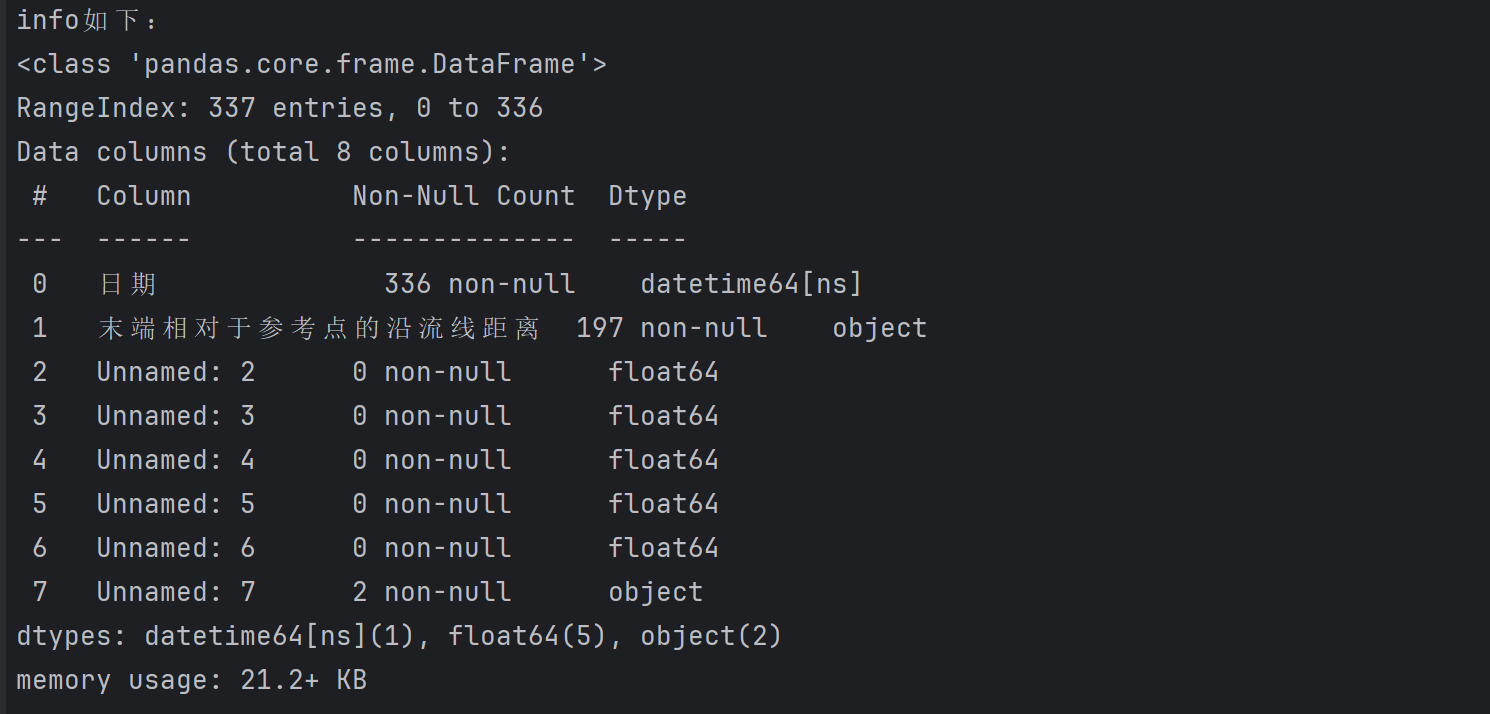Click the 'Unnamed: 6' column name
This screenshot has height=714, width=1490.
click(x=175, y=549)
